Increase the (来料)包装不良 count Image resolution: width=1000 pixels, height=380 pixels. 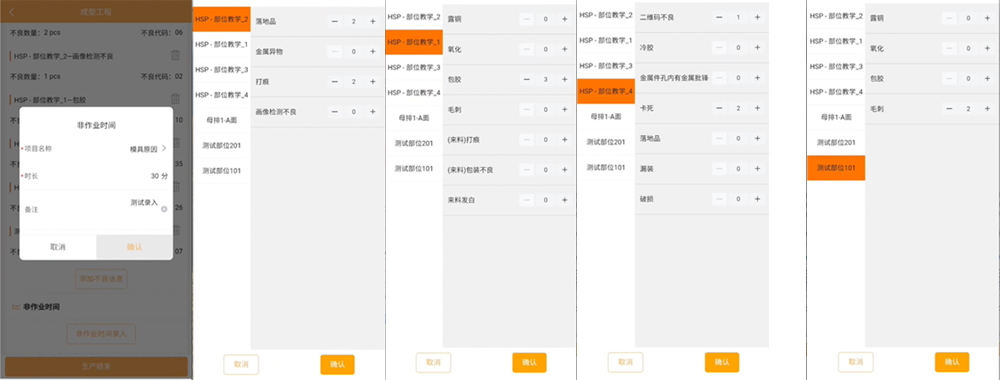(x=564, y=170)
